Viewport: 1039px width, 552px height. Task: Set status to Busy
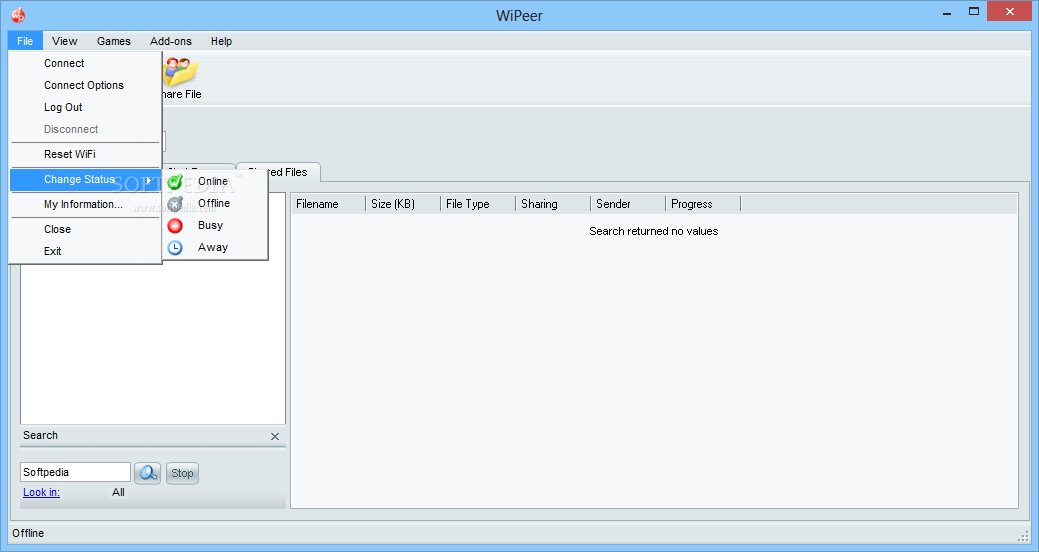(x=215, y=225)
